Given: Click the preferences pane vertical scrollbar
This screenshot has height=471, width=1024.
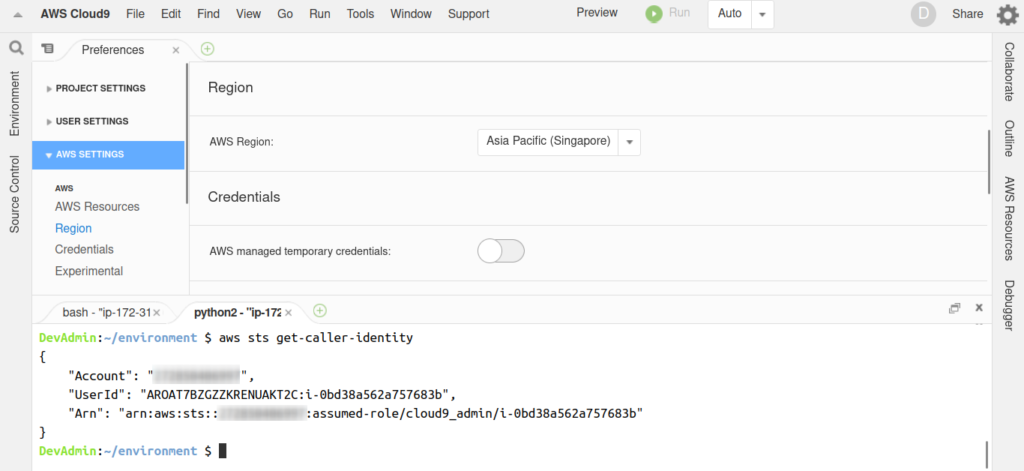Looking at the screenshot, I should pos(989,162).
